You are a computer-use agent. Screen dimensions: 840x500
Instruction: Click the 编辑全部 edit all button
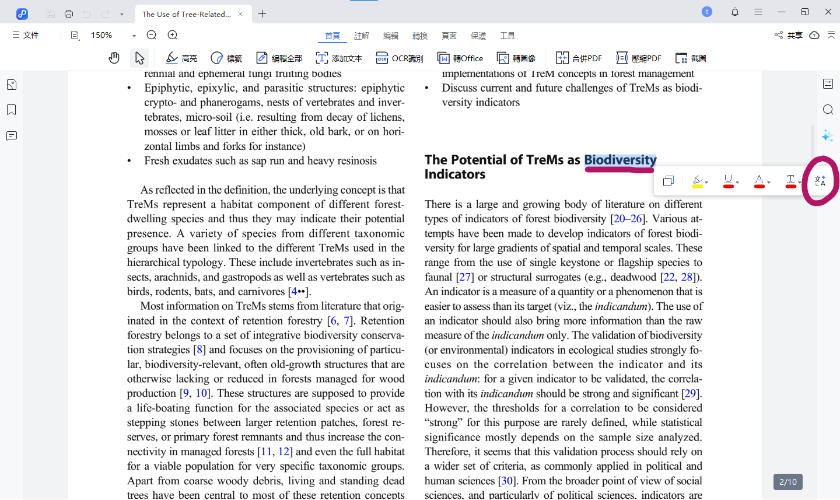(279, 58)
